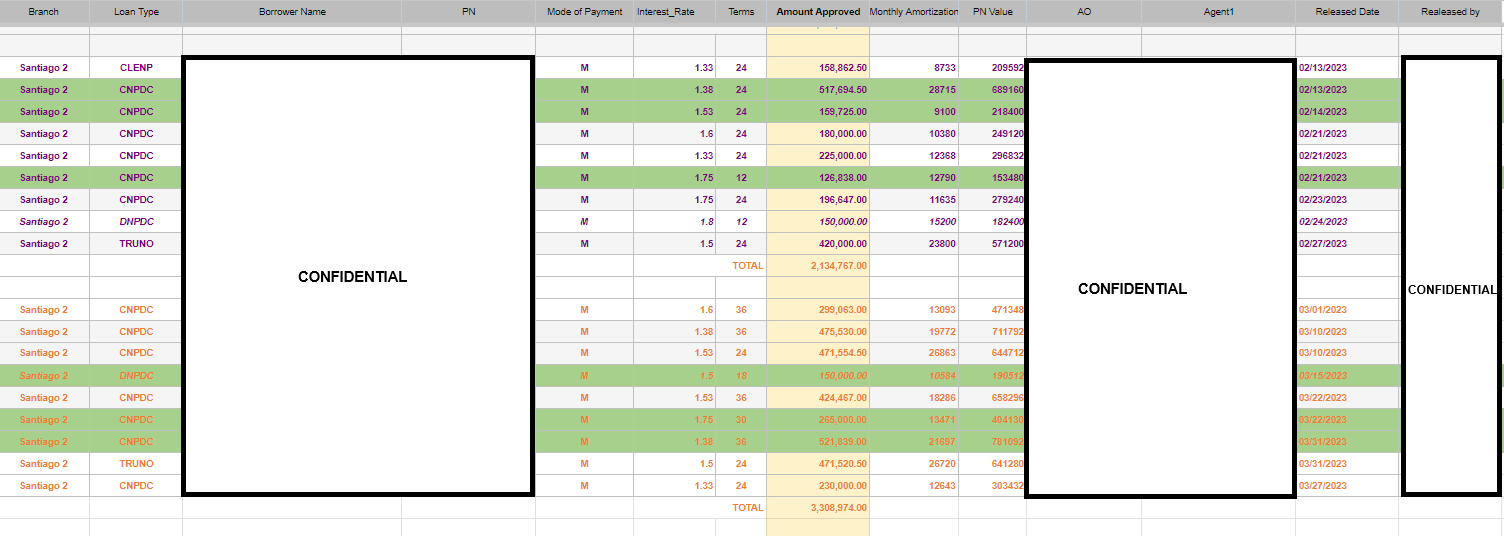Click released date 03/27/2023
Viewport: 1504px width, 558px height.
click(x=1347, y=486)
